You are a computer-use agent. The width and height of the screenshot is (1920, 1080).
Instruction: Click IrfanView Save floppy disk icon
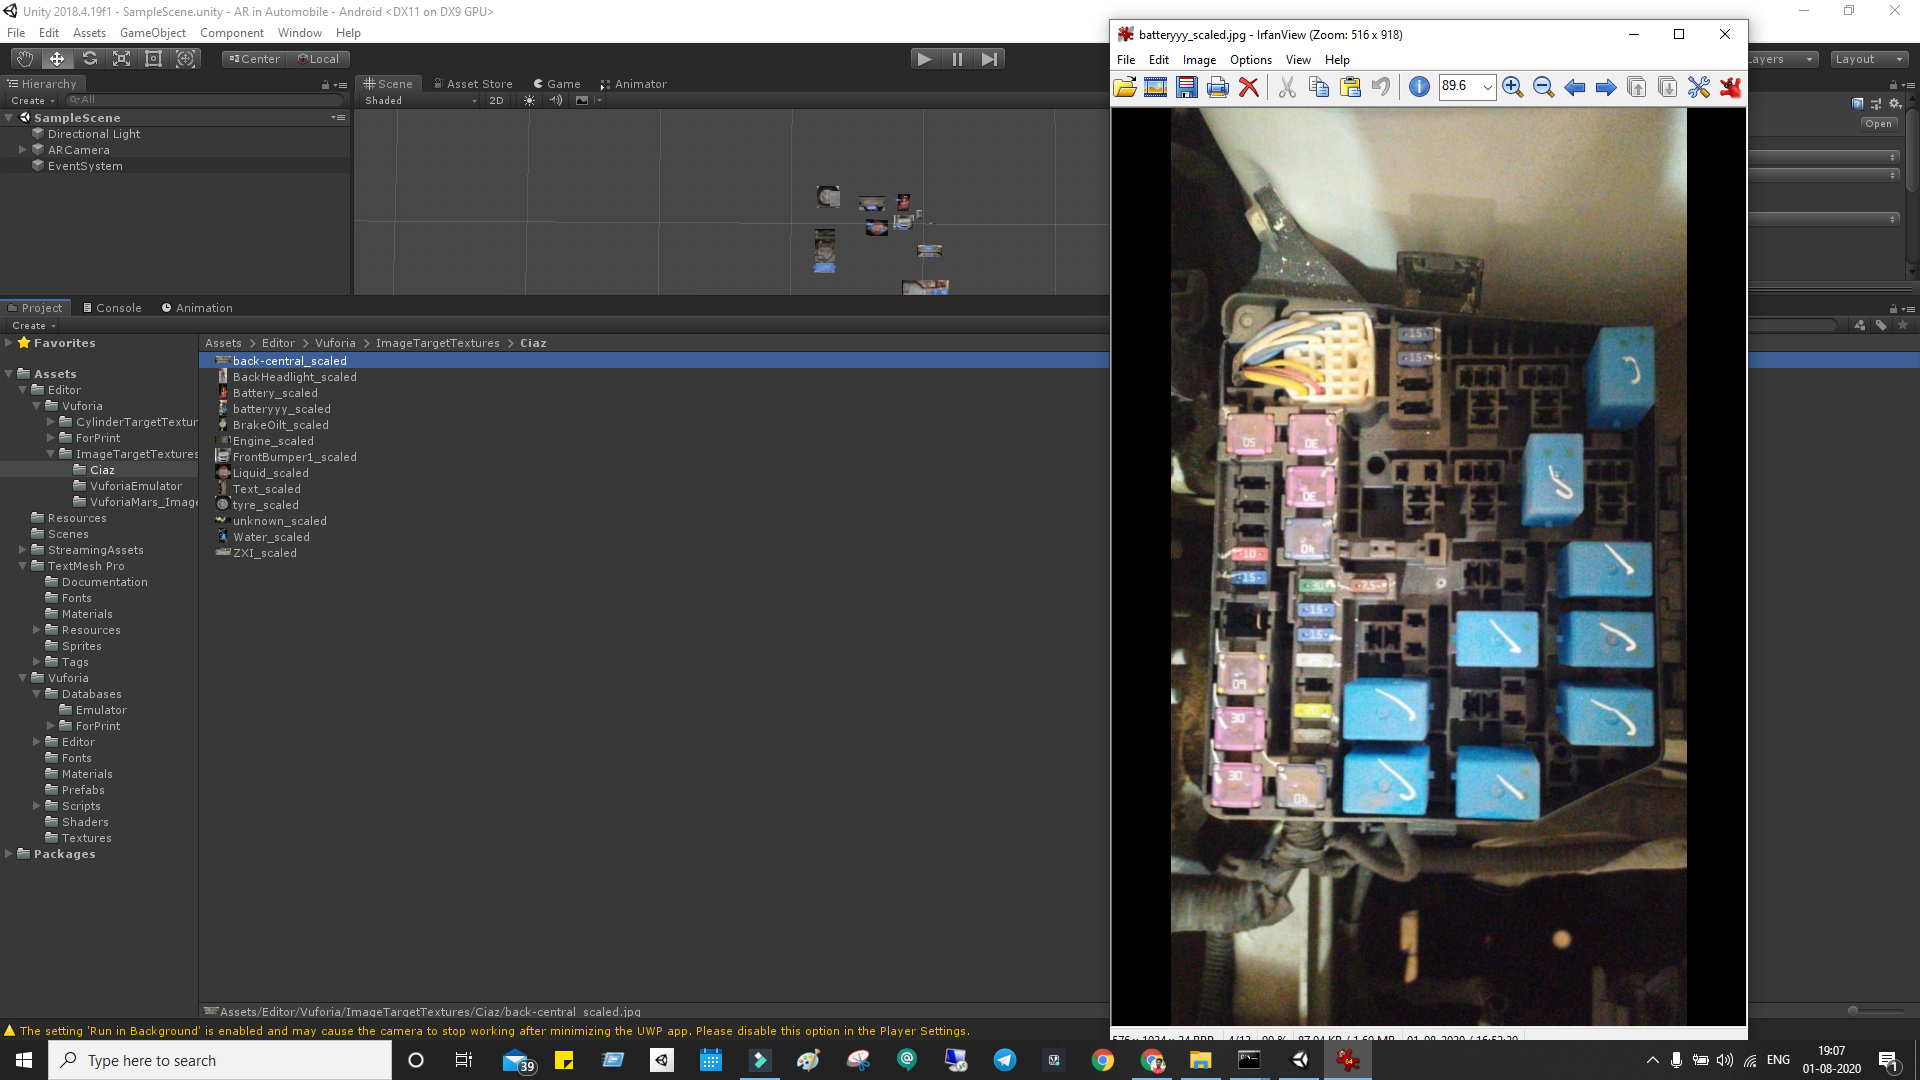(x=1186, y=88)
